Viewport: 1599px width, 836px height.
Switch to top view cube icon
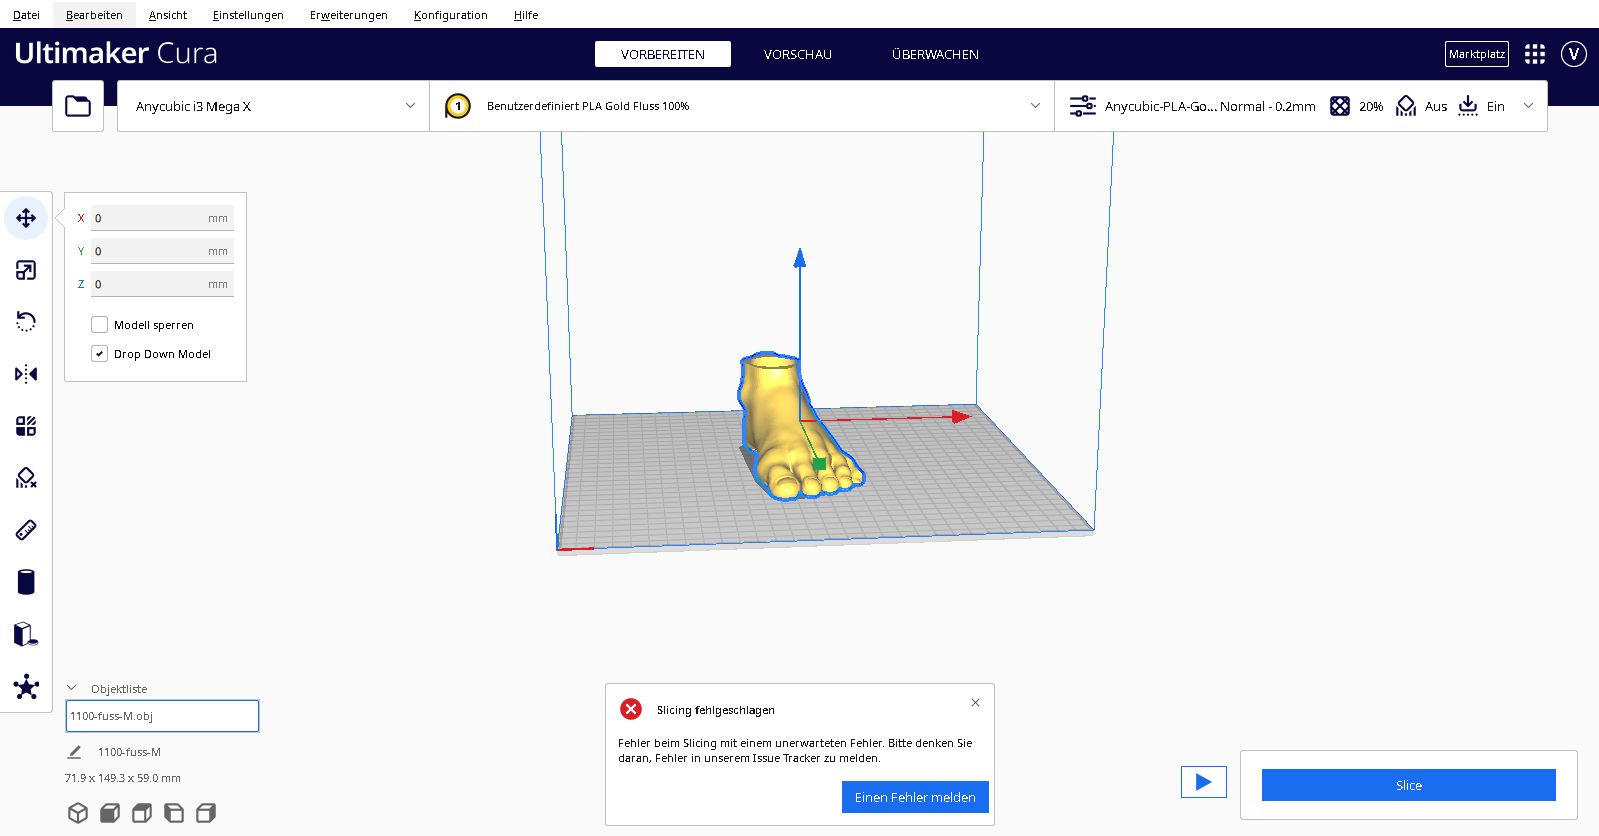click(x=142, y=813)
